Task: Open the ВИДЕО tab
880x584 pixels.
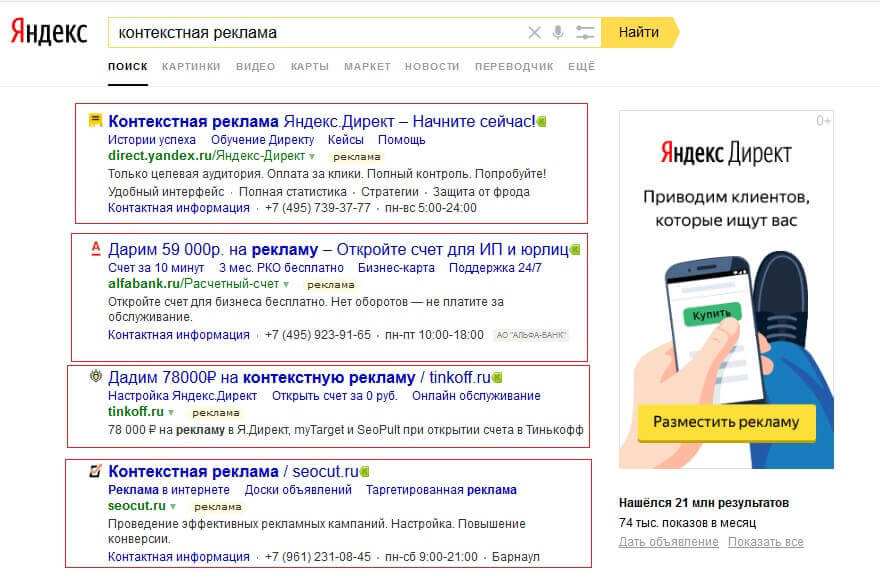Action: (x=256, y=65)
